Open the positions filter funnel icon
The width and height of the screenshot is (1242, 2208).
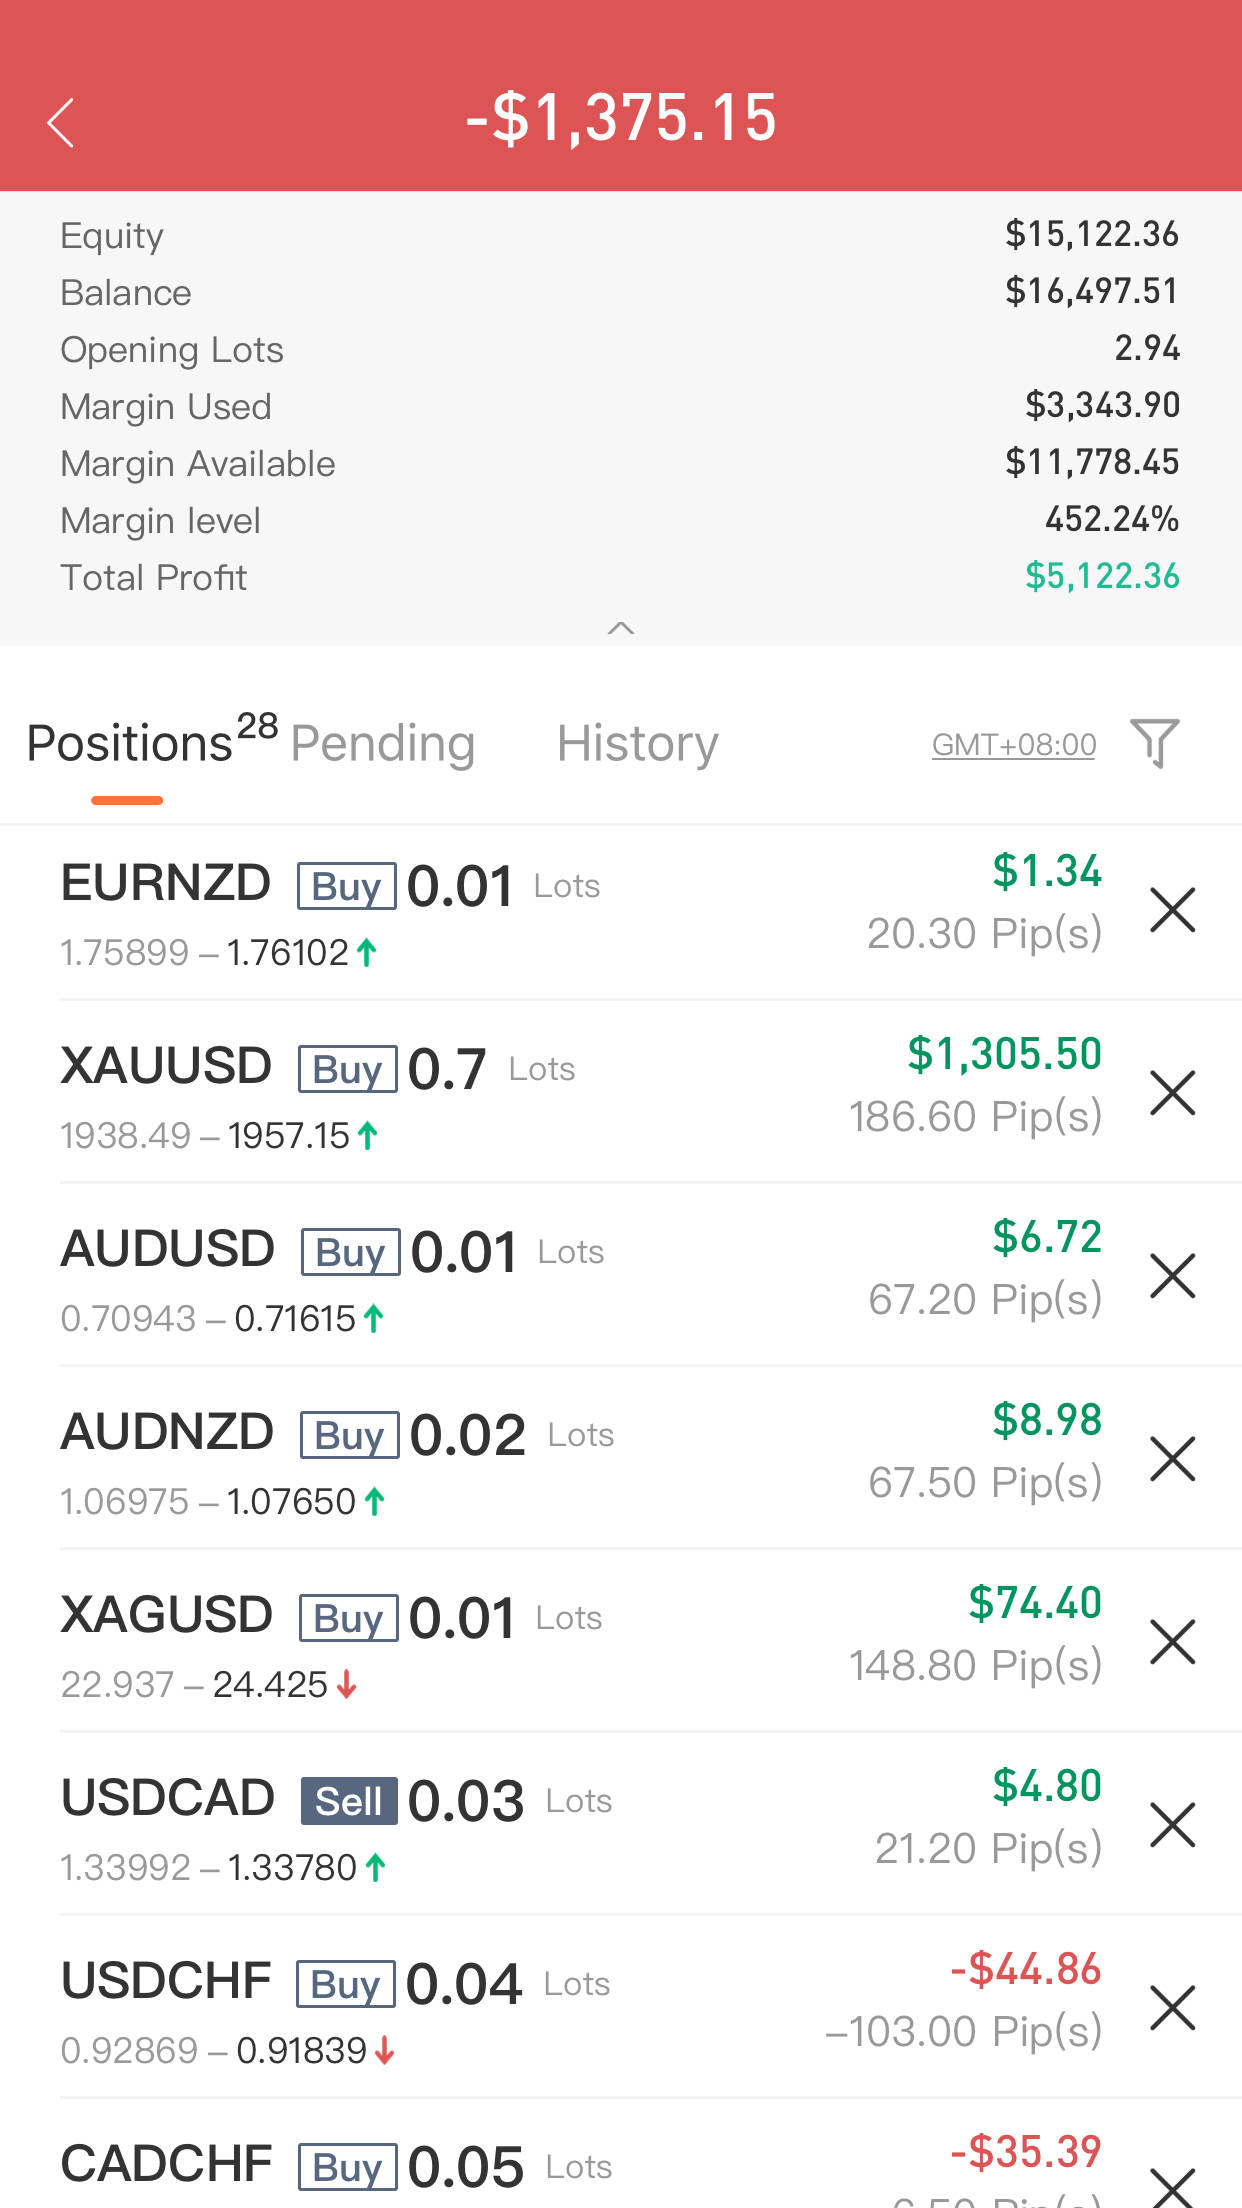point(1155,743)
